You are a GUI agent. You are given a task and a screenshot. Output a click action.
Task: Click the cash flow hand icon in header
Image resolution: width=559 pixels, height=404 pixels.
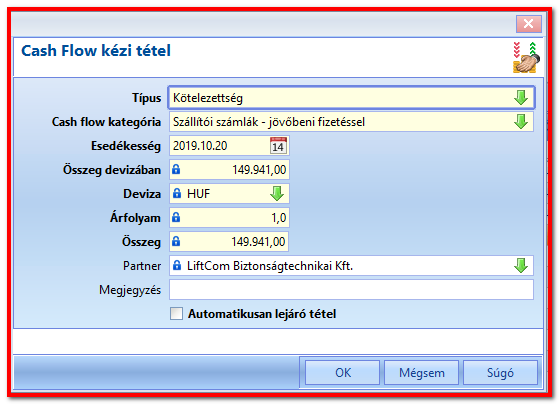point(526,57)
